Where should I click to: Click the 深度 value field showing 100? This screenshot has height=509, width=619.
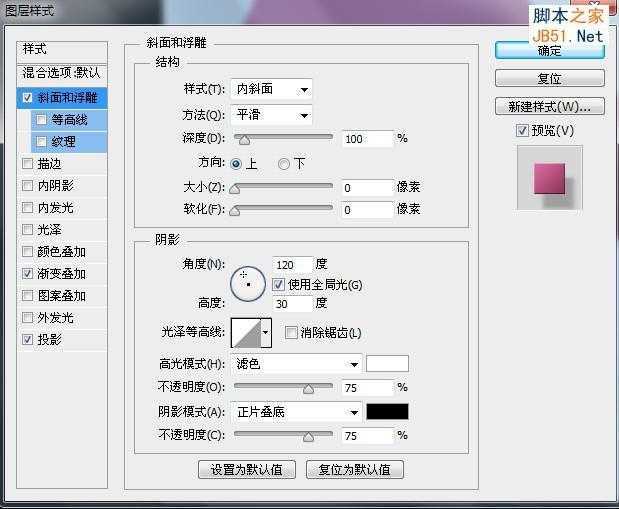(368, 139)
